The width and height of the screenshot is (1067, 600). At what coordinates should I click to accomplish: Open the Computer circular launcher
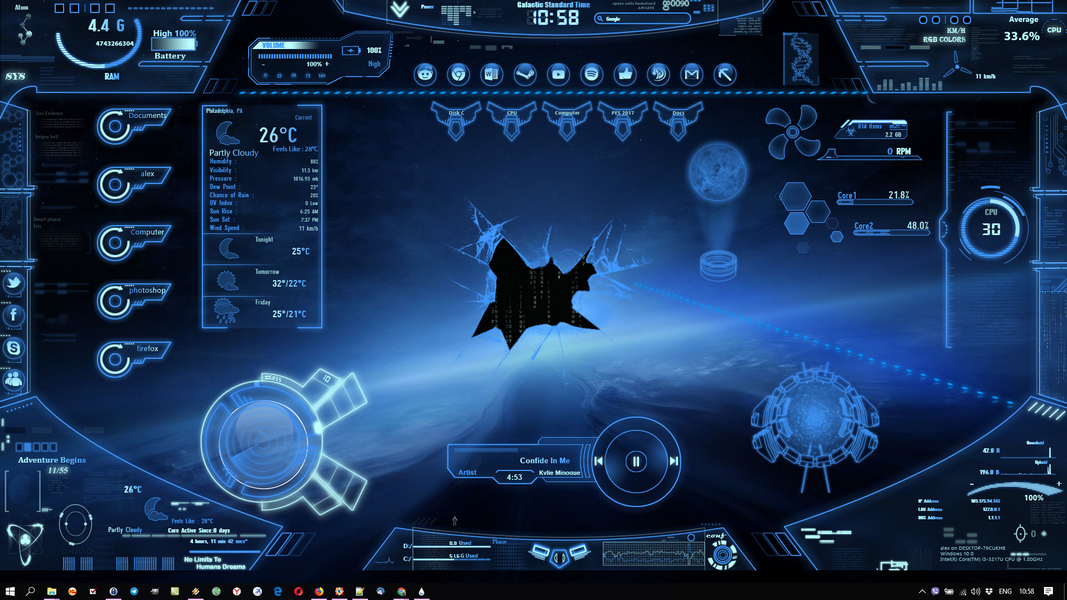[133, 242]
